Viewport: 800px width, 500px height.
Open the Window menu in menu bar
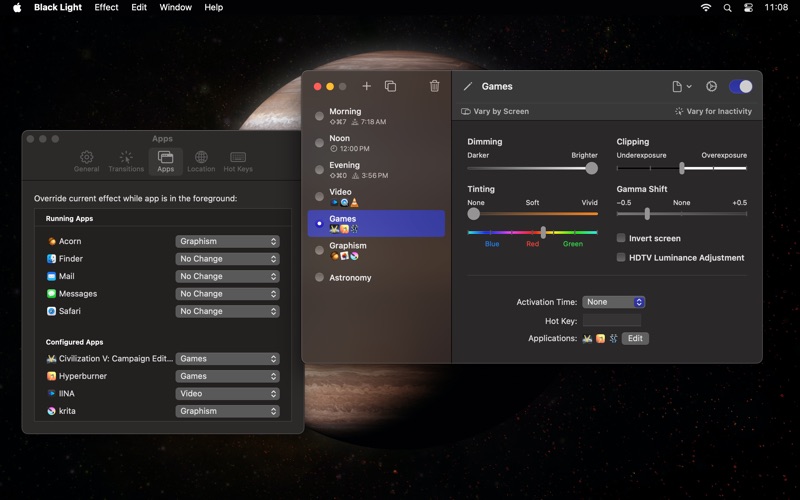176,7
